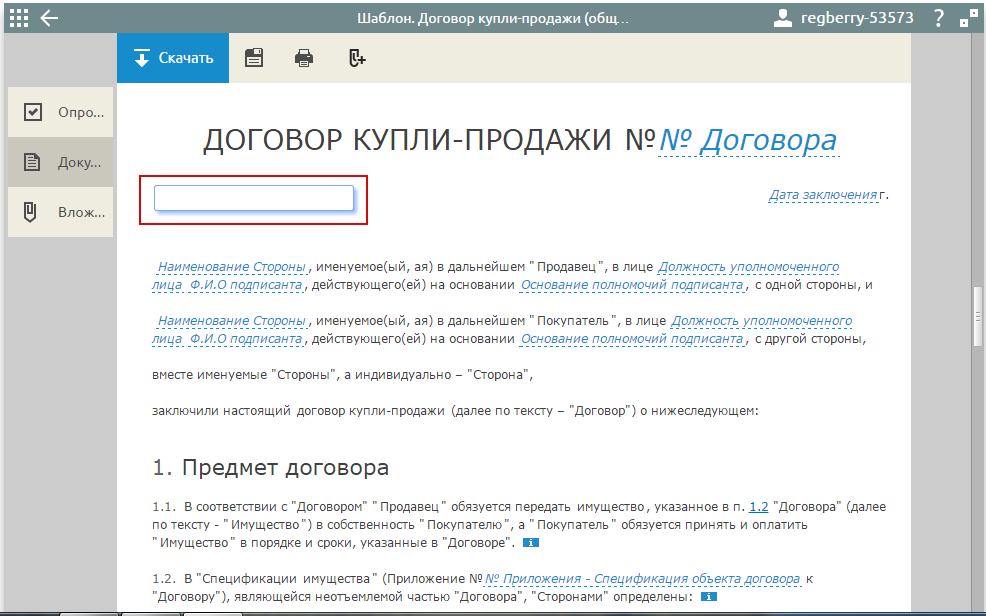Image resolution: width=986 pixels, height=616 pixels.
Task: Save the document using the floppy disk icon
Action: pyautogui.click(x=253, y=57)
